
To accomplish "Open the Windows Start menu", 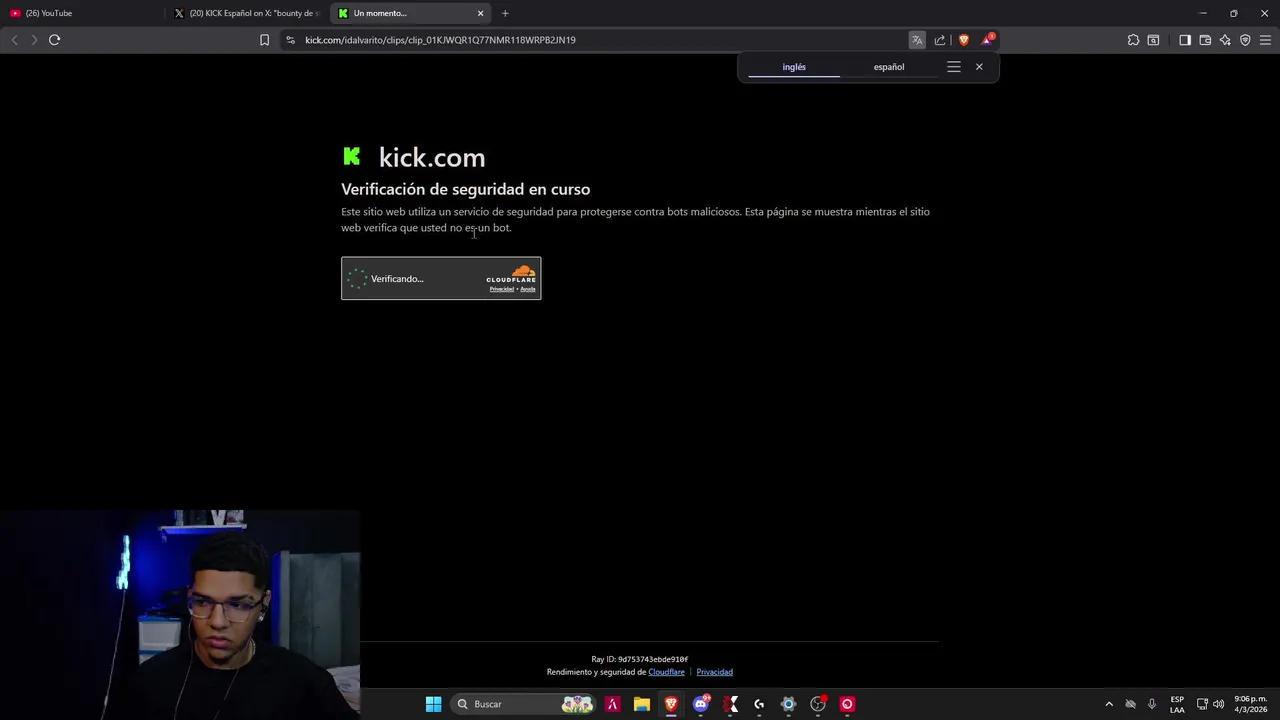I will (x=433, y=704).
